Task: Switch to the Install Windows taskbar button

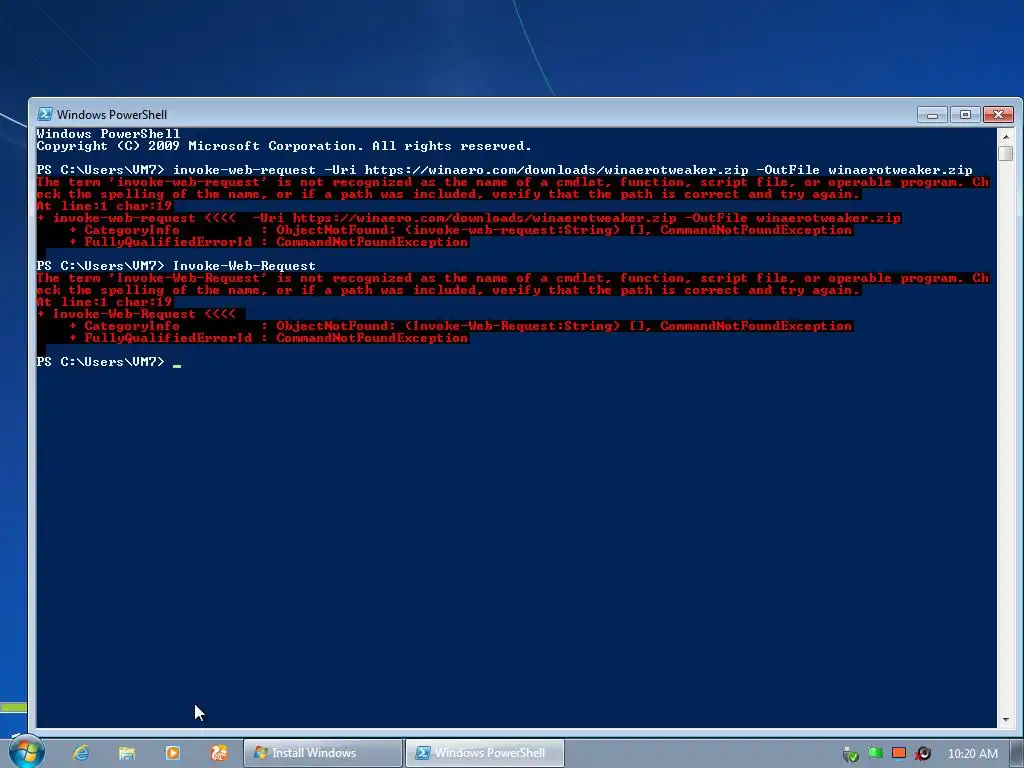Action: tap(323, 753)
